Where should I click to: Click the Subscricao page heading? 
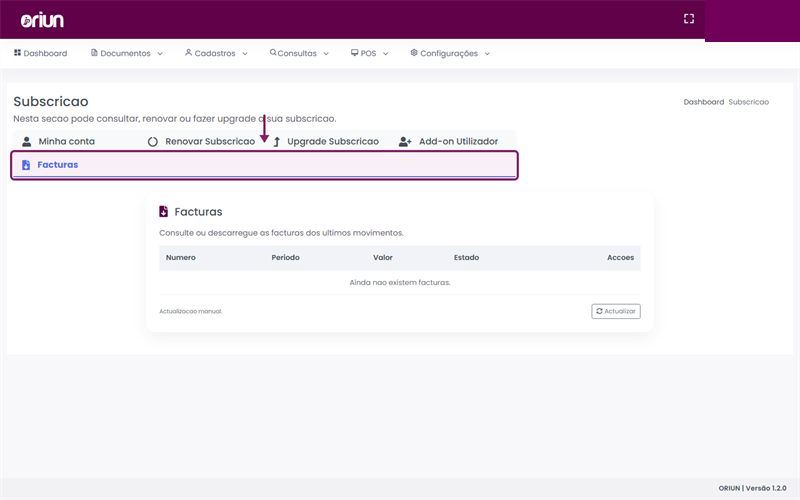[51, 102]
